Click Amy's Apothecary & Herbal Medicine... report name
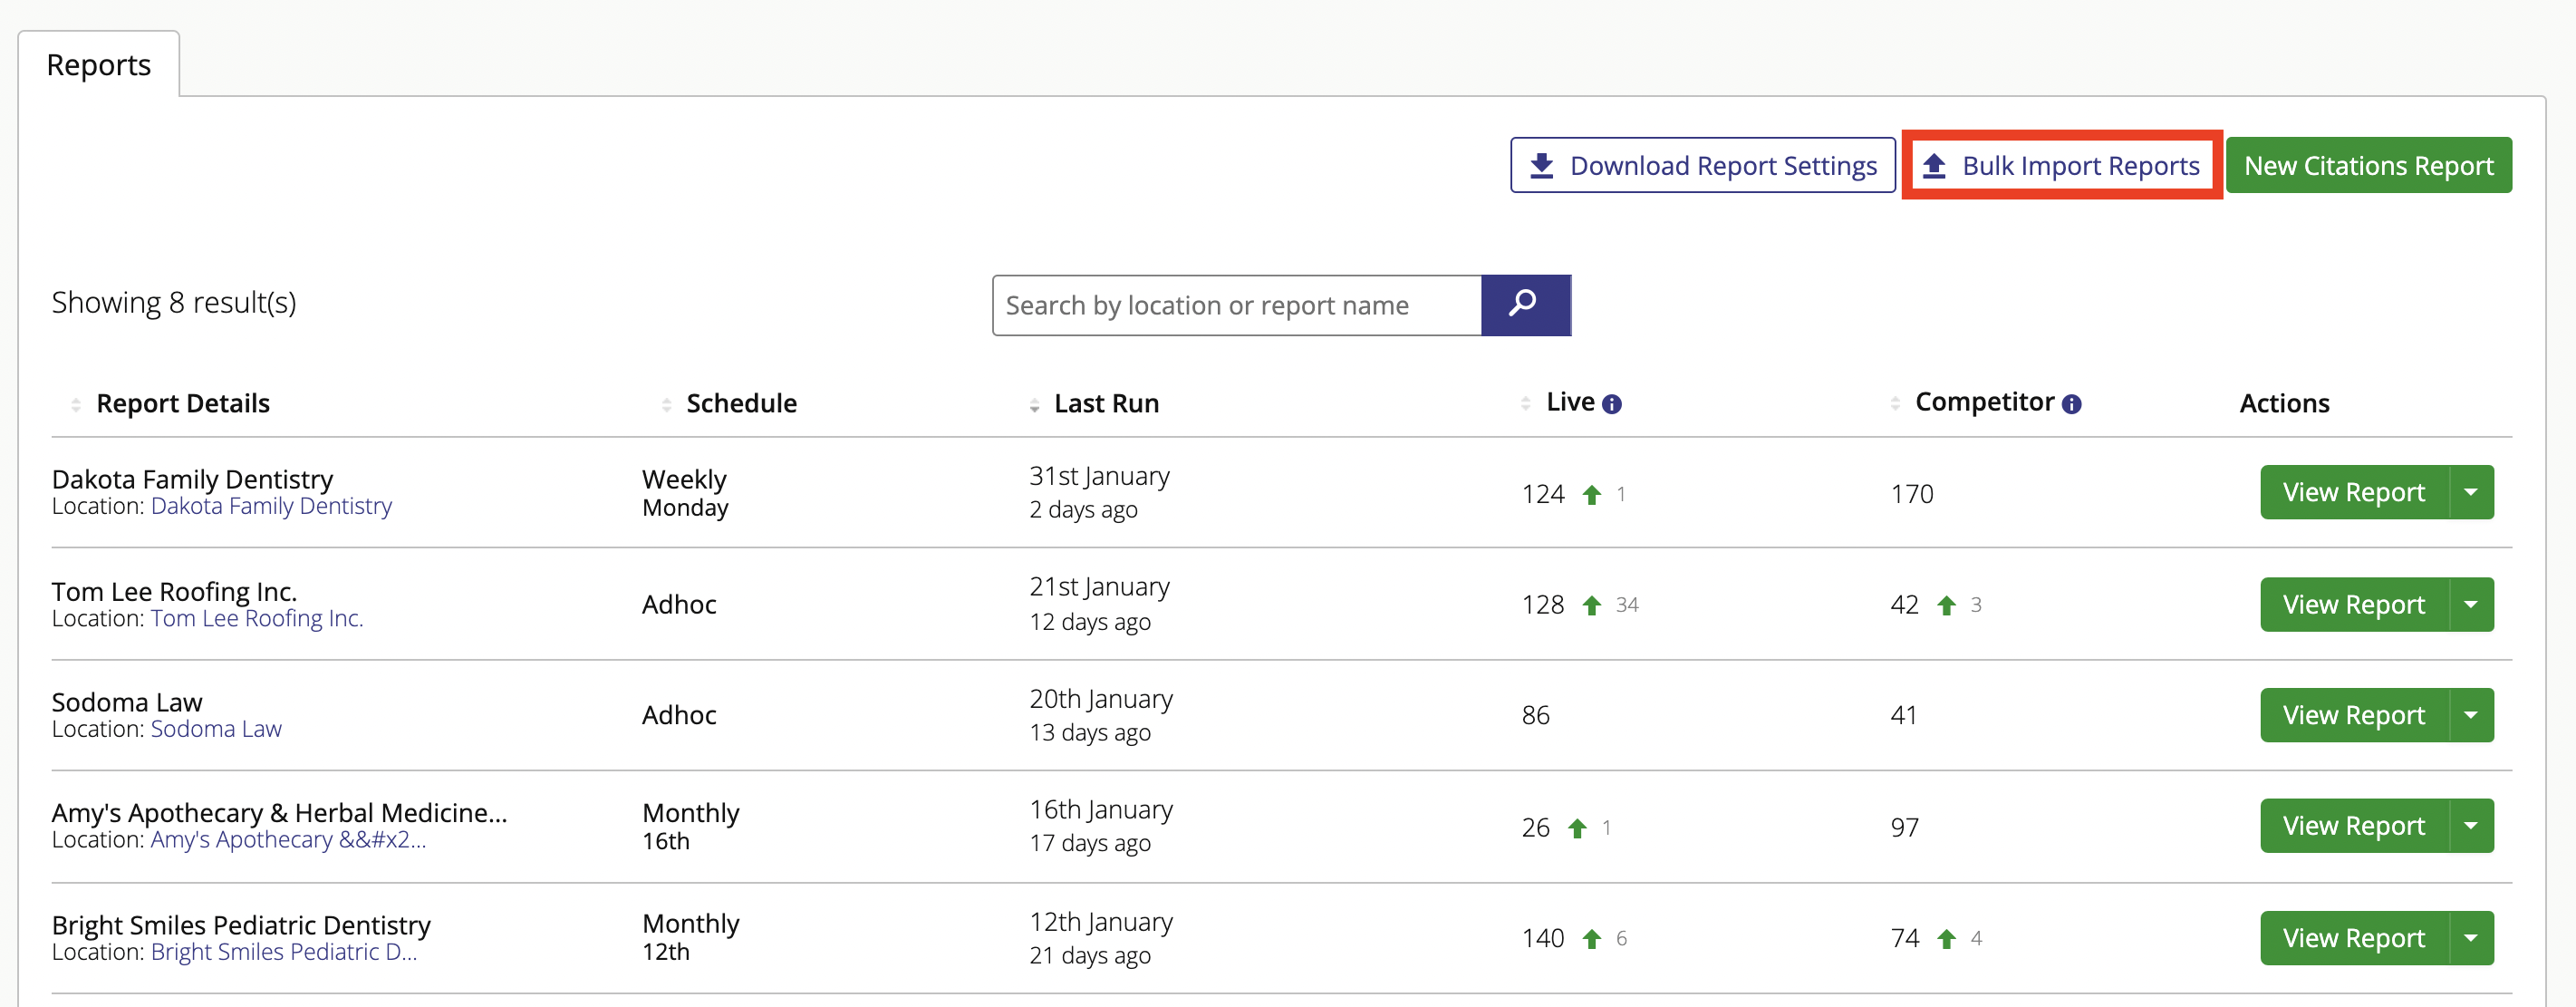 279,812
